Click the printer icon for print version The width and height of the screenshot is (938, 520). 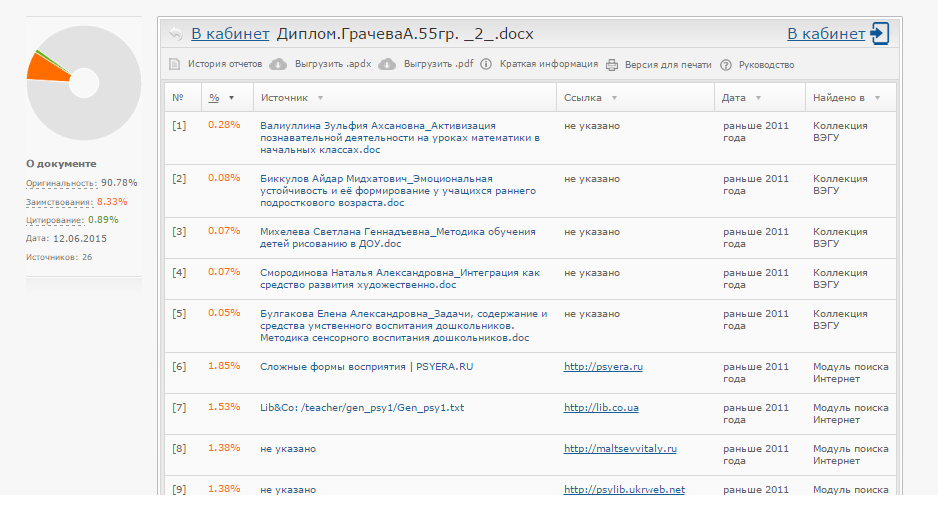click(612, 65)
